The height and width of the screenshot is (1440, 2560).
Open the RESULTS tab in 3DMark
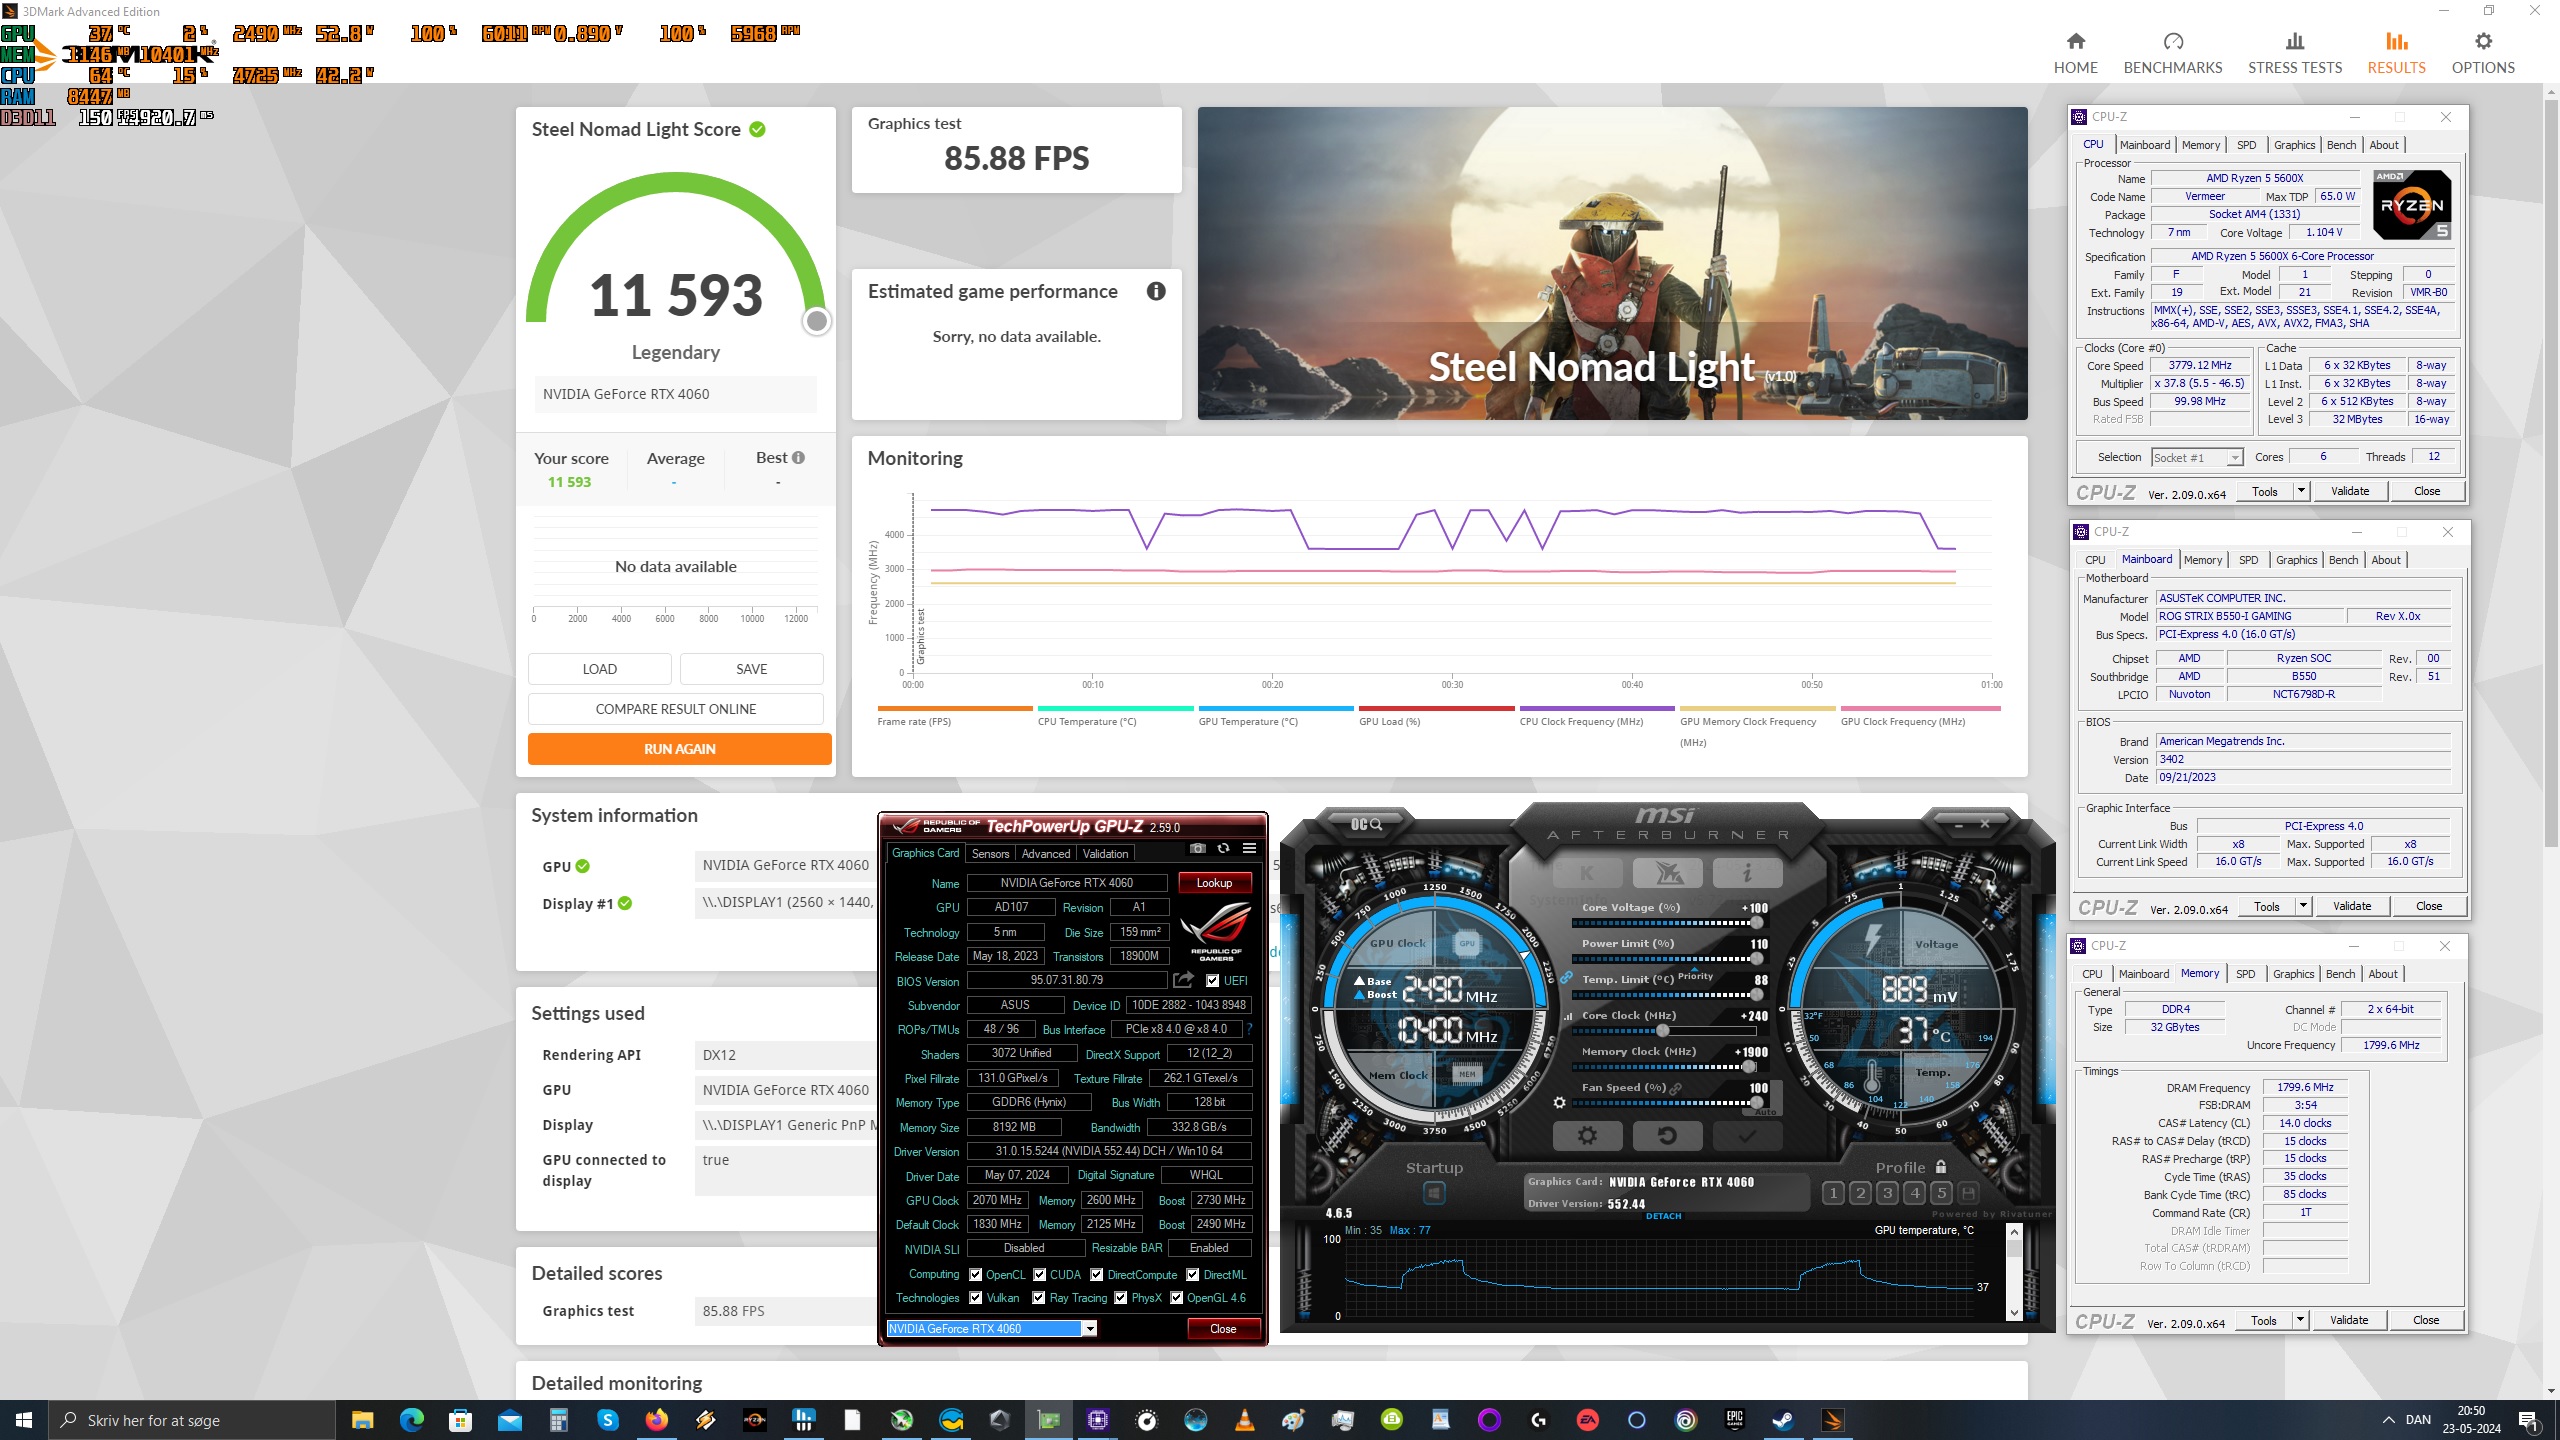2396,53
